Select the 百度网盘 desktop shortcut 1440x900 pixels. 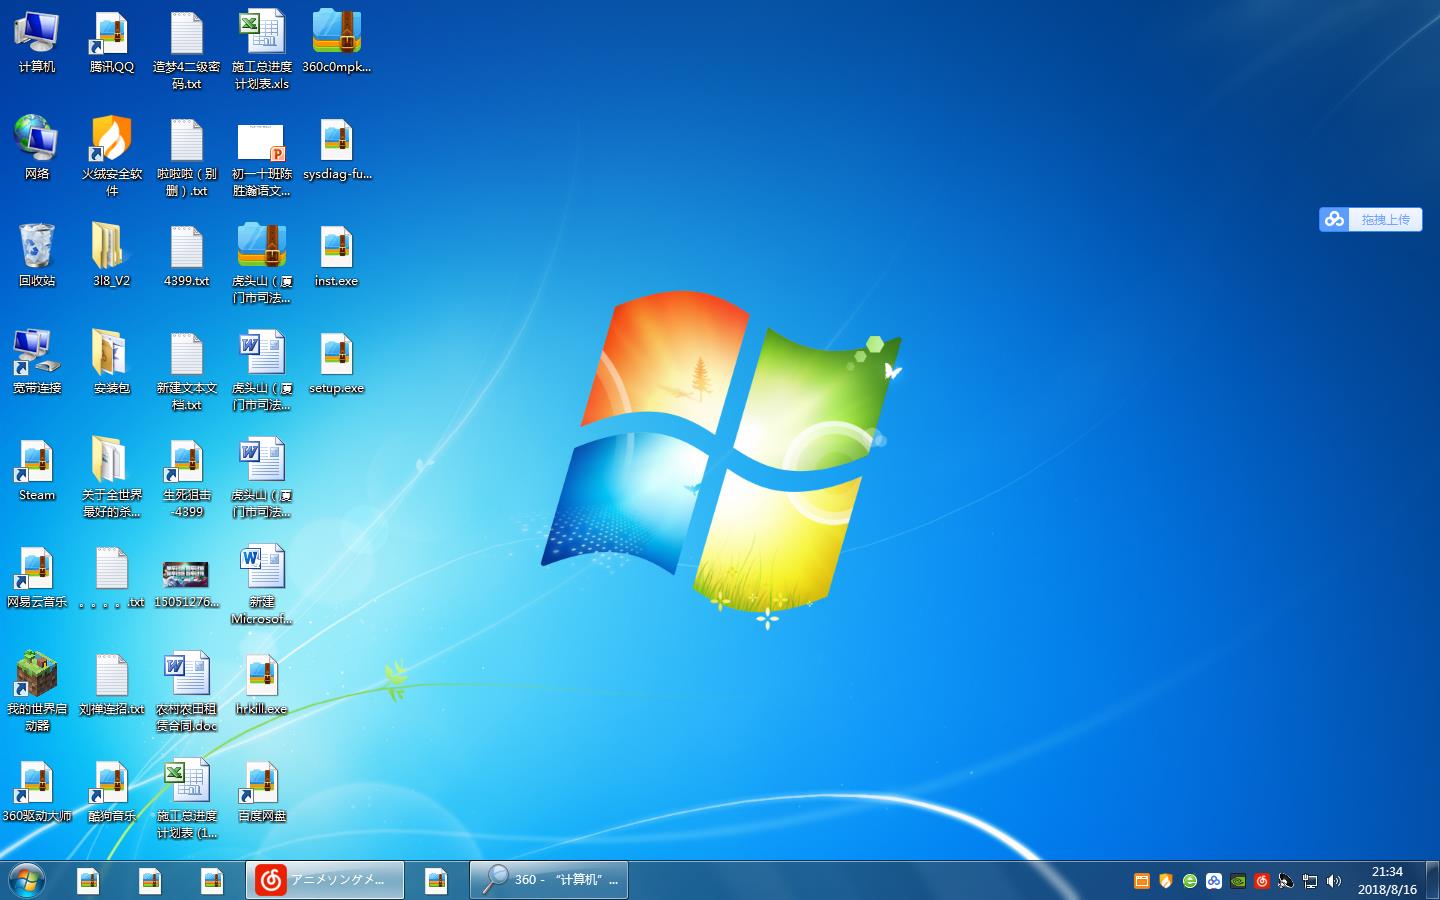click(262, 784)
